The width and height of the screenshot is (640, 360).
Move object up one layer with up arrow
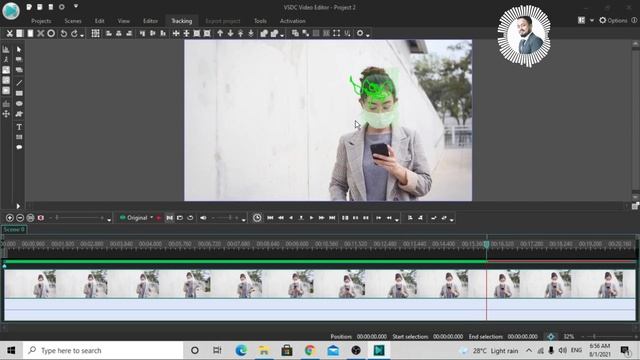220,33
